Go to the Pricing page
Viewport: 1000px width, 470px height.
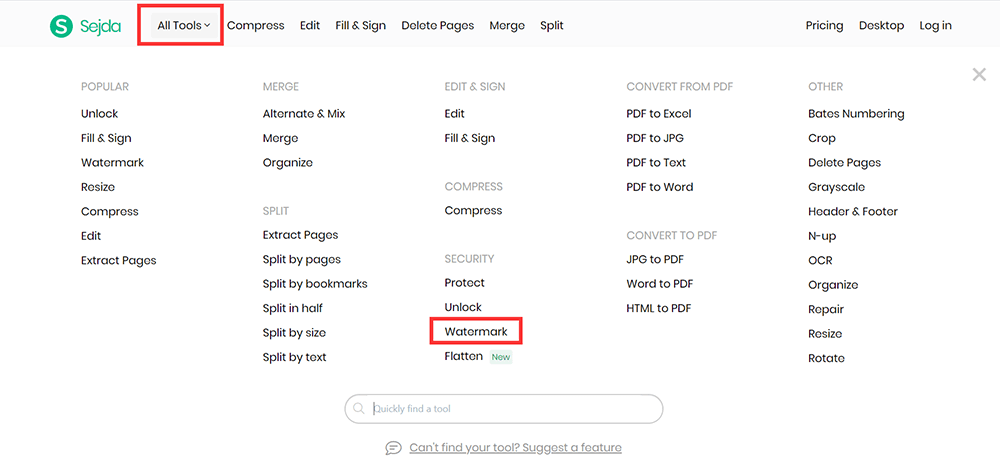824,26
